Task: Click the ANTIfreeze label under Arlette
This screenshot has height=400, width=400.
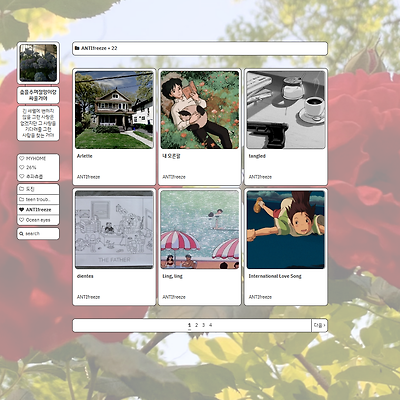Action: (x=88, y=177)
